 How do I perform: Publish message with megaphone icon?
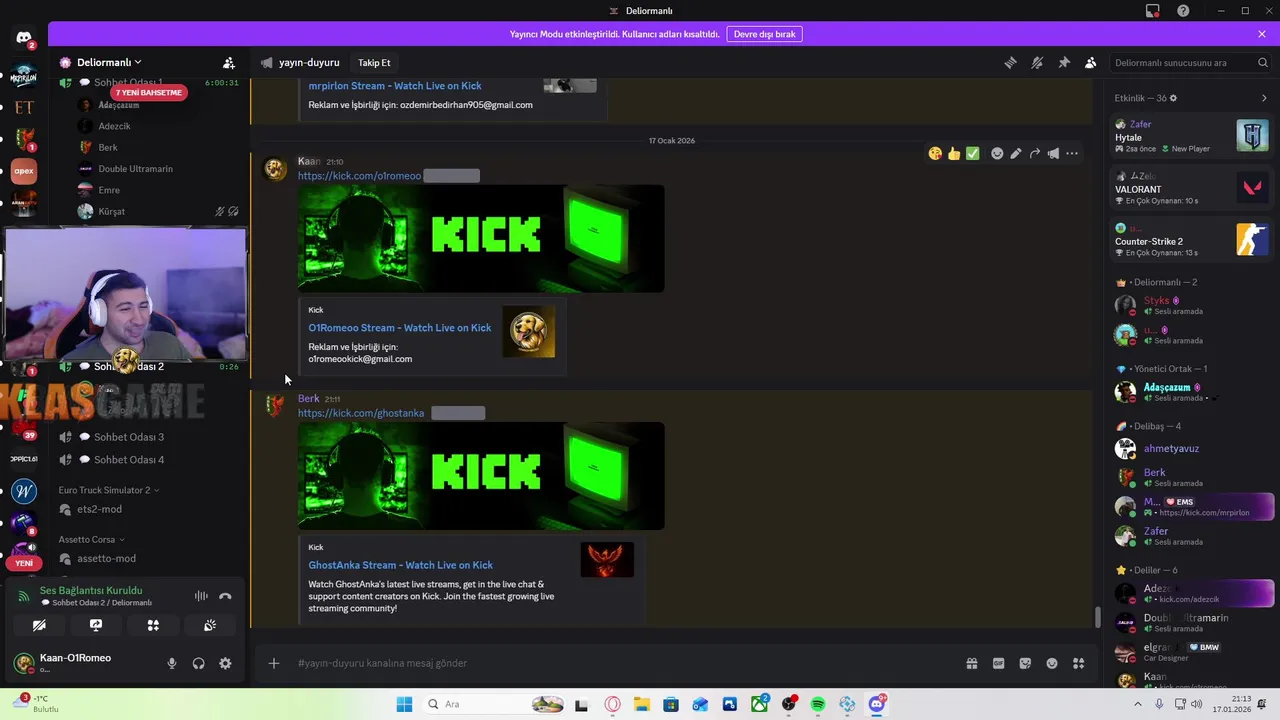1053,153
